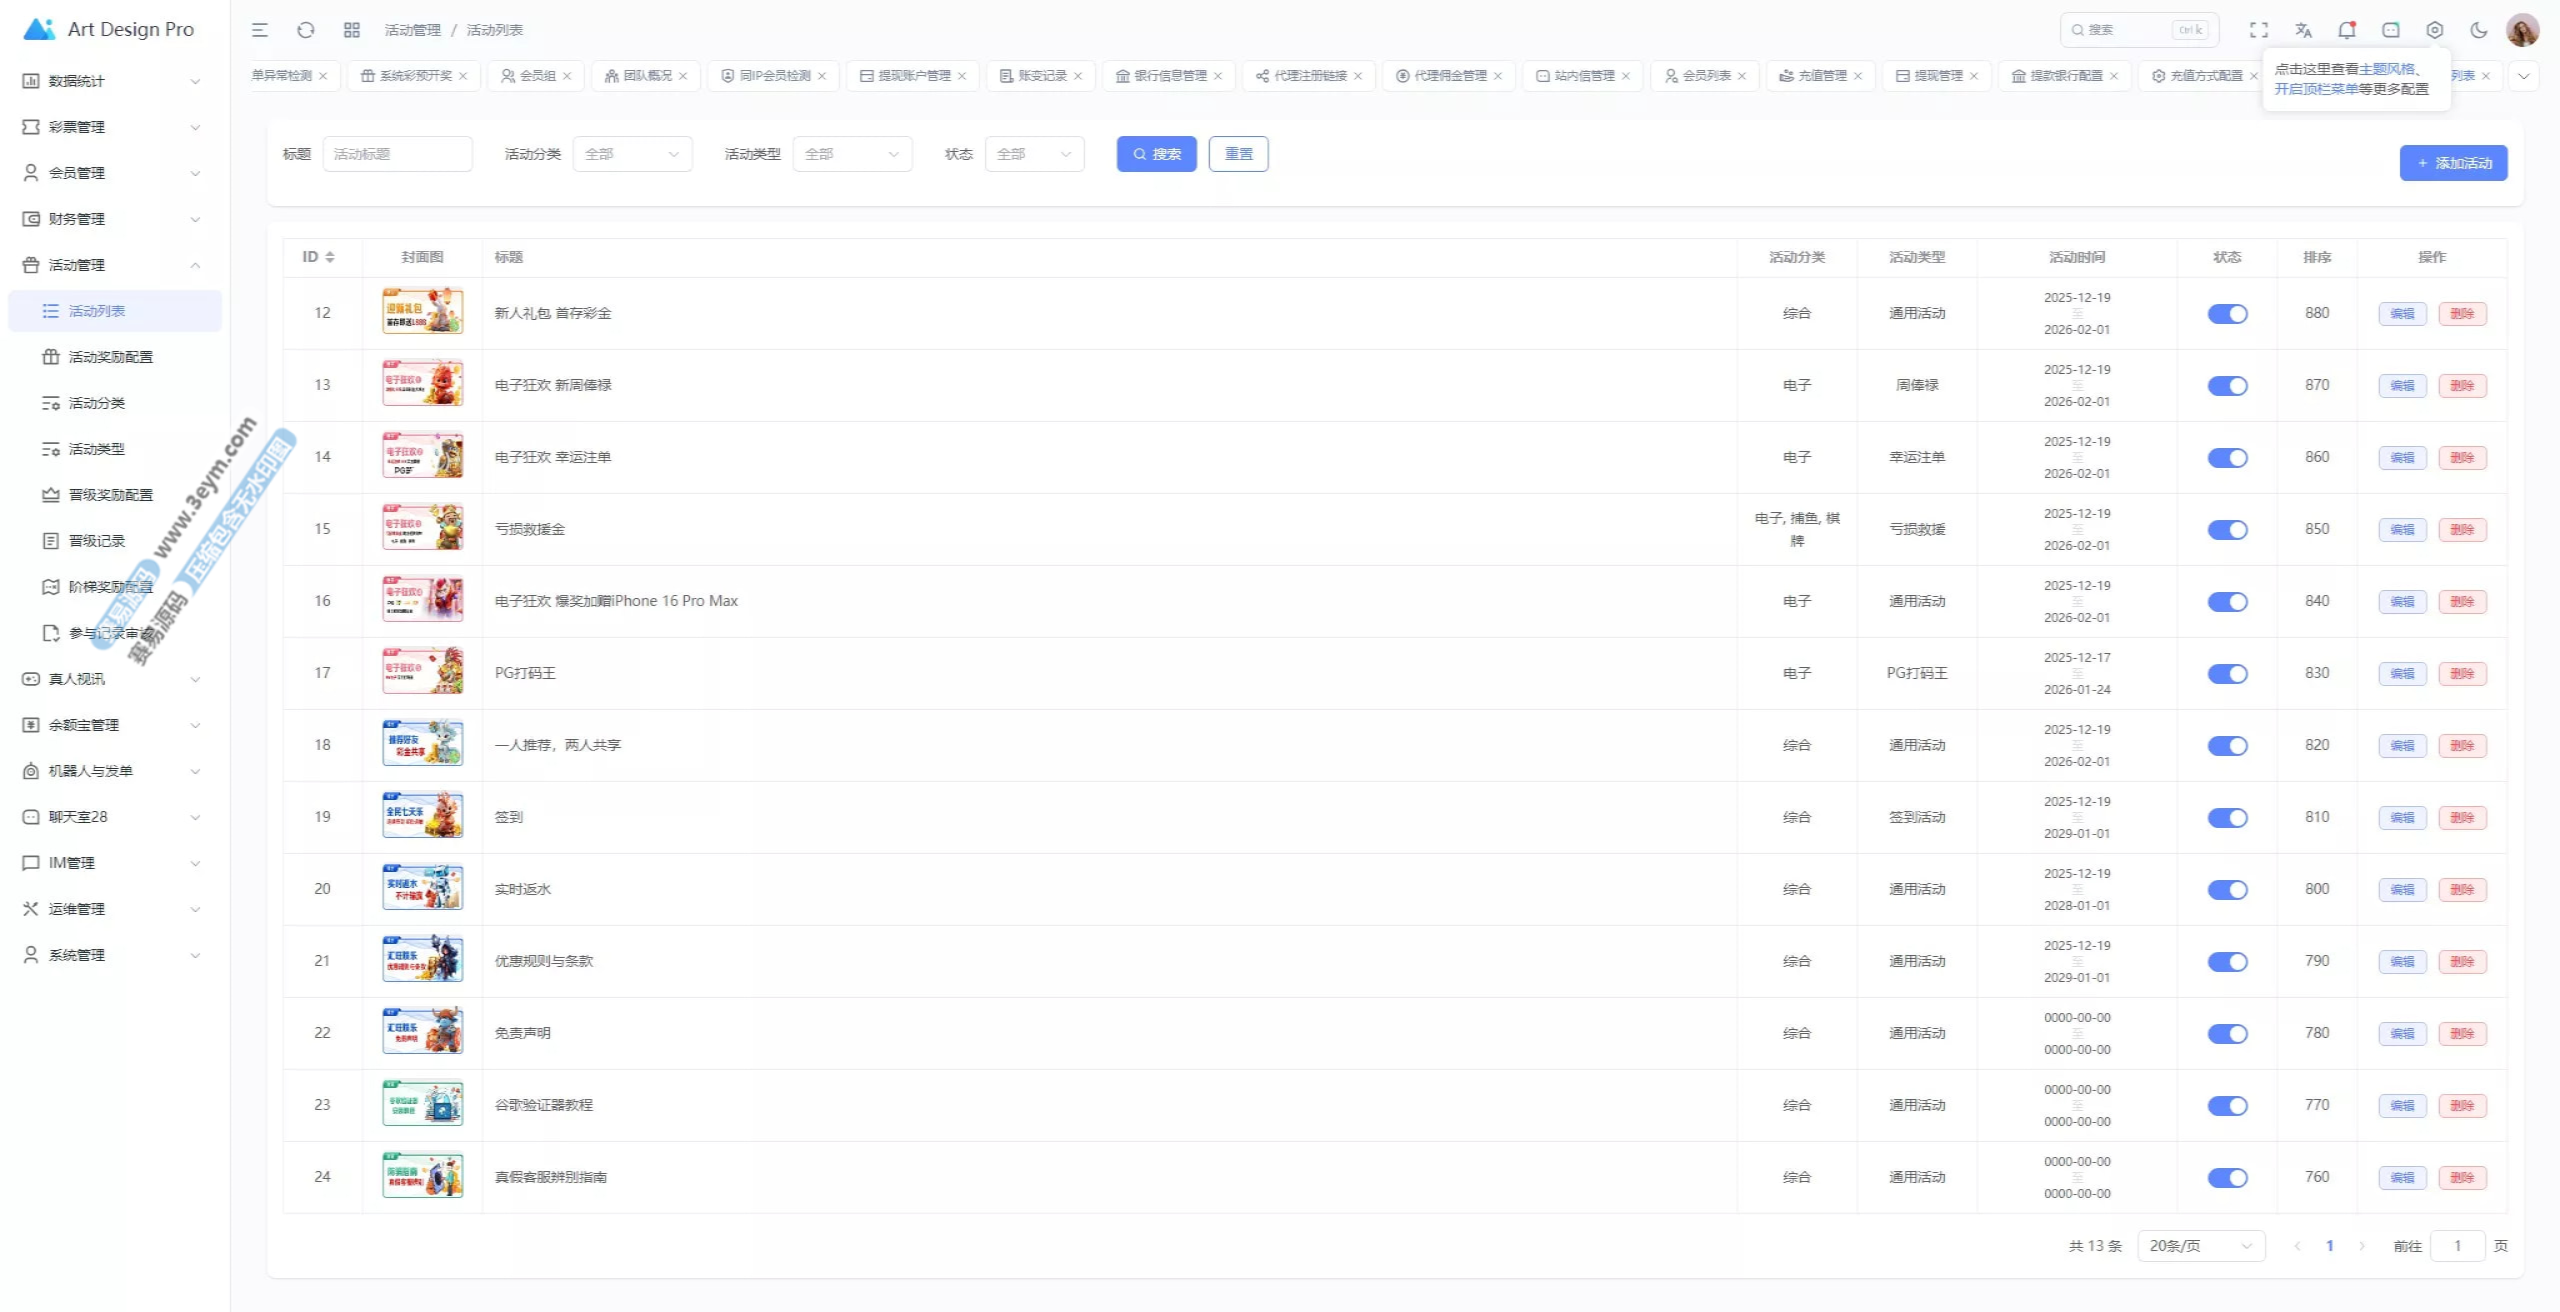Open 活动奖励配置 in the sidebar
Viewport: 2560px width, 1312px height.
[110, 357]
